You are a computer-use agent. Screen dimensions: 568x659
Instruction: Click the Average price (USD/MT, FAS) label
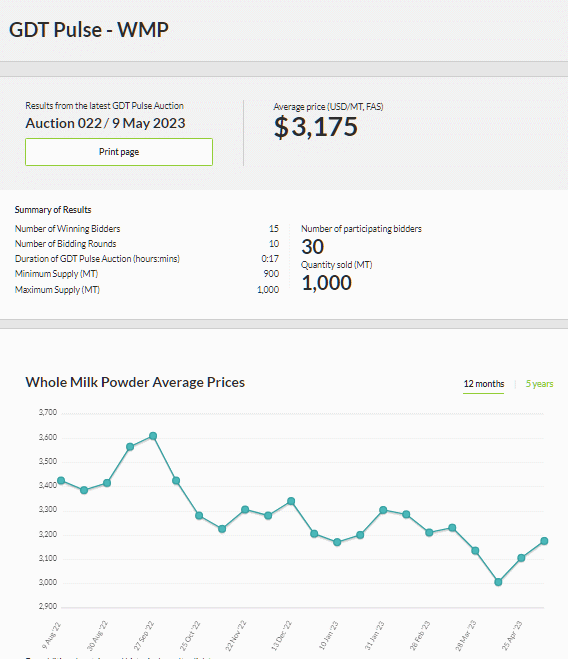(328, 107)
